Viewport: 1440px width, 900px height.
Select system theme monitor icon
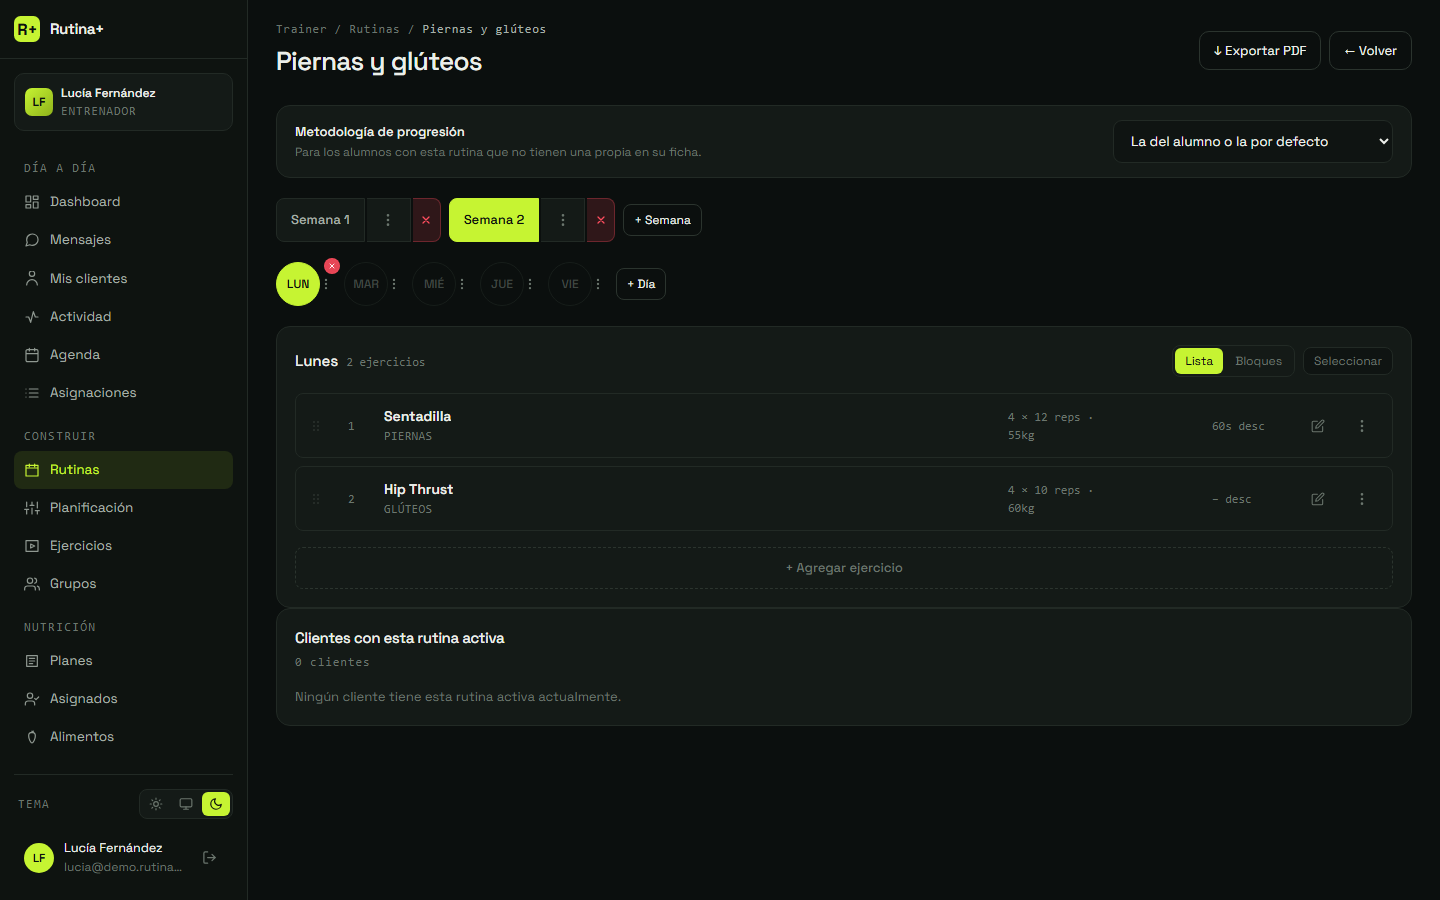point(186,804)
